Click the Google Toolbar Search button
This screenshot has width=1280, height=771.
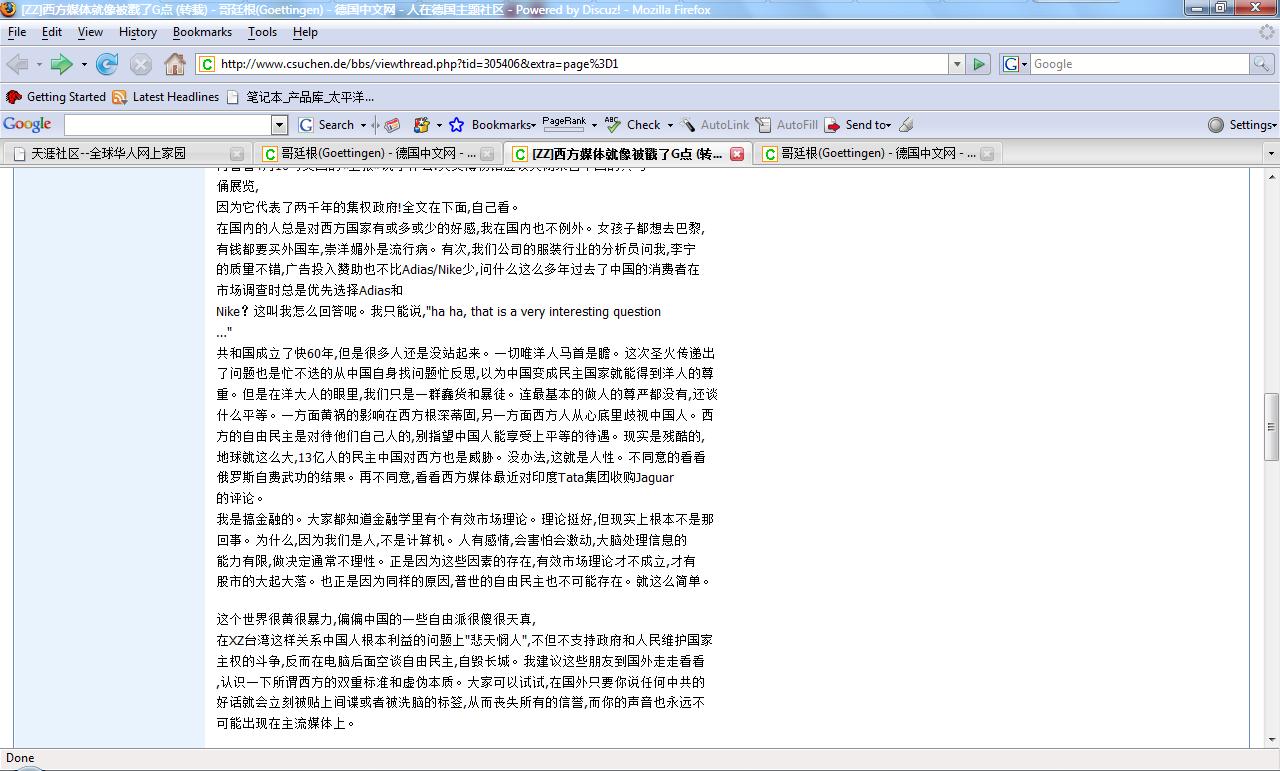click(x=327, y=125)
